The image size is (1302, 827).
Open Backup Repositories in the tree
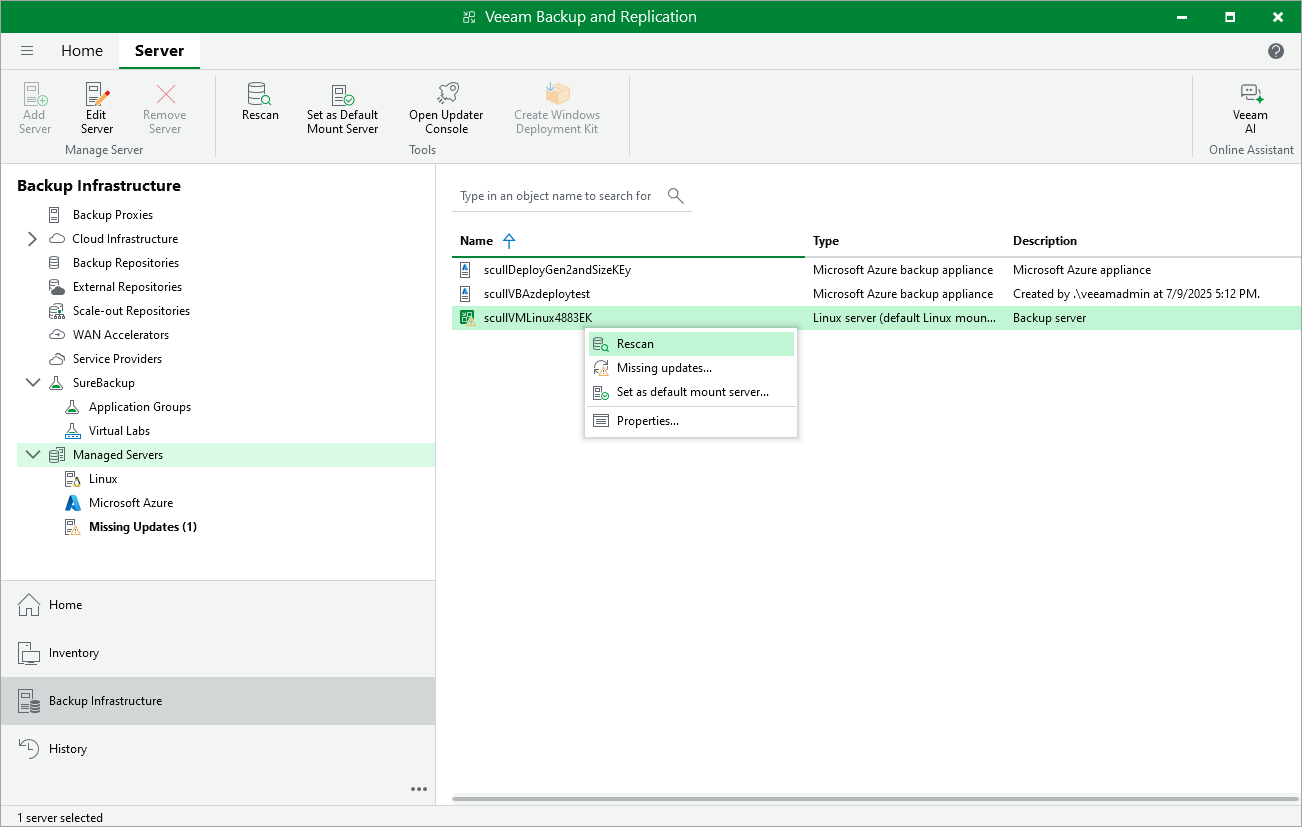pos(126,263)
